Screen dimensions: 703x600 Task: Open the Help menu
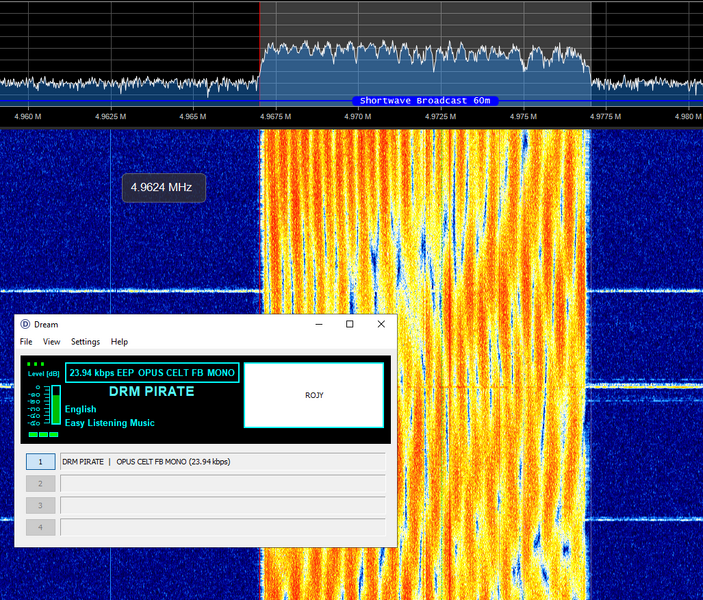(x=119, y=342)
